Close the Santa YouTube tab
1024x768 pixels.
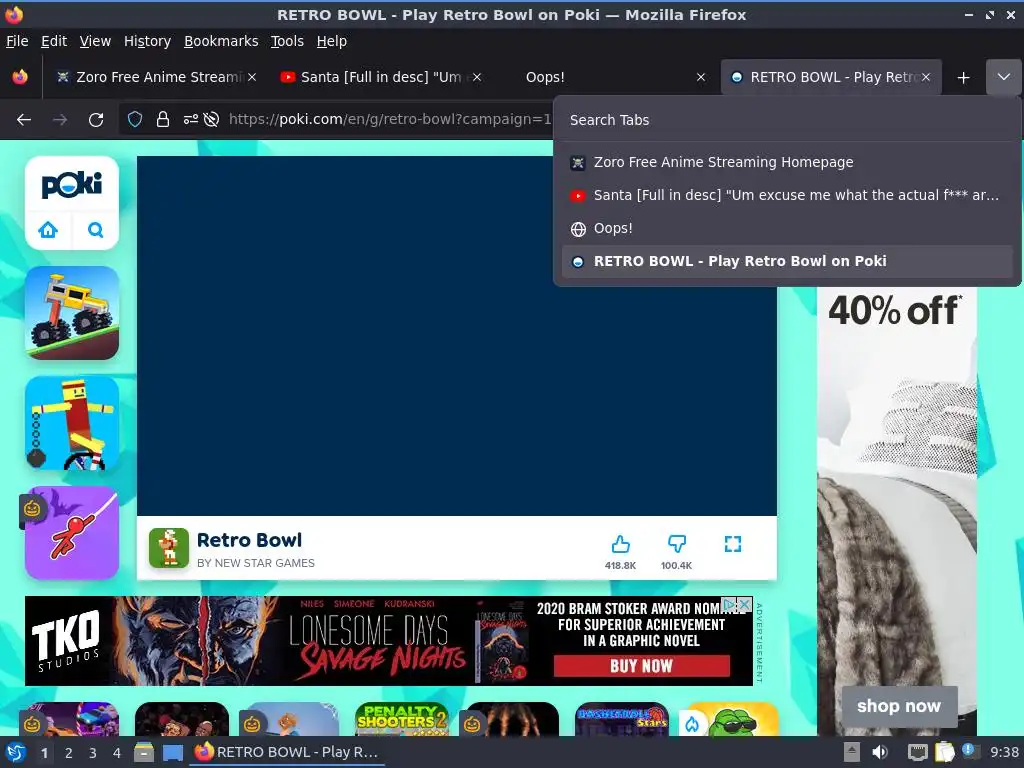[477, 77]
